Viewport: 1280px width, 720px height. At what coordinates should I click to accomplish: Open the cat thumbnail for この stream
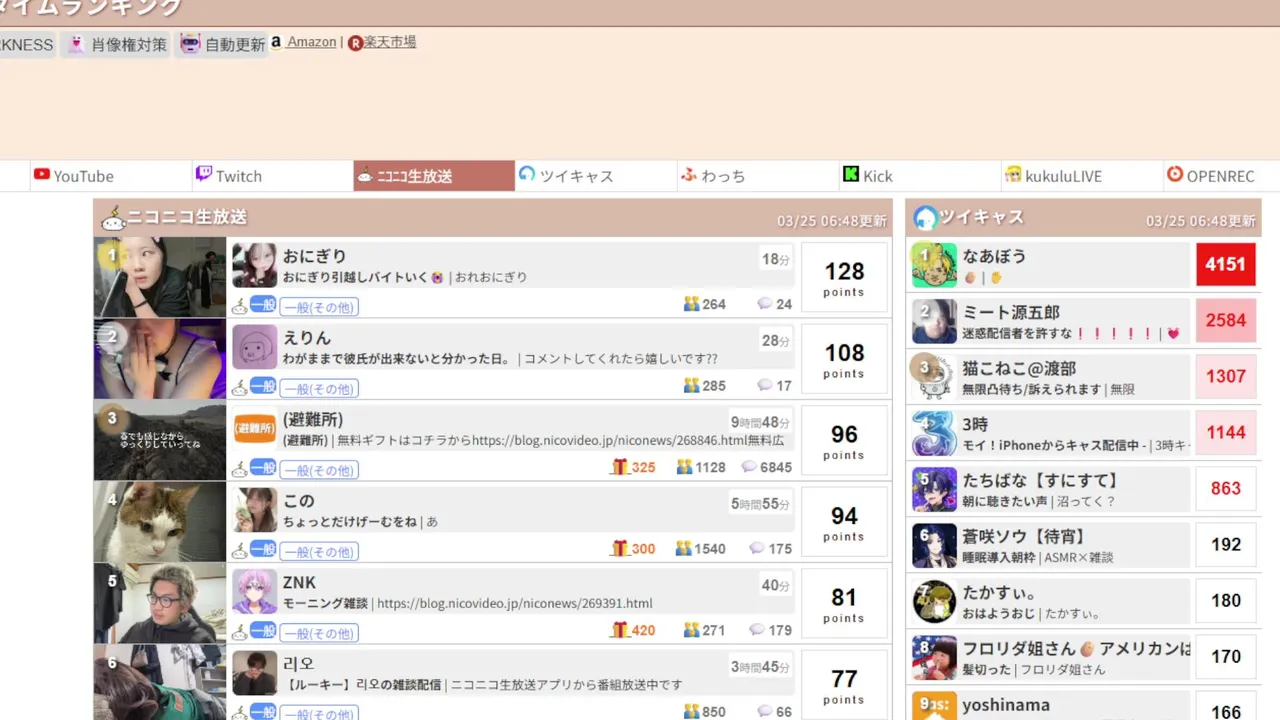(x=160, y=522)
